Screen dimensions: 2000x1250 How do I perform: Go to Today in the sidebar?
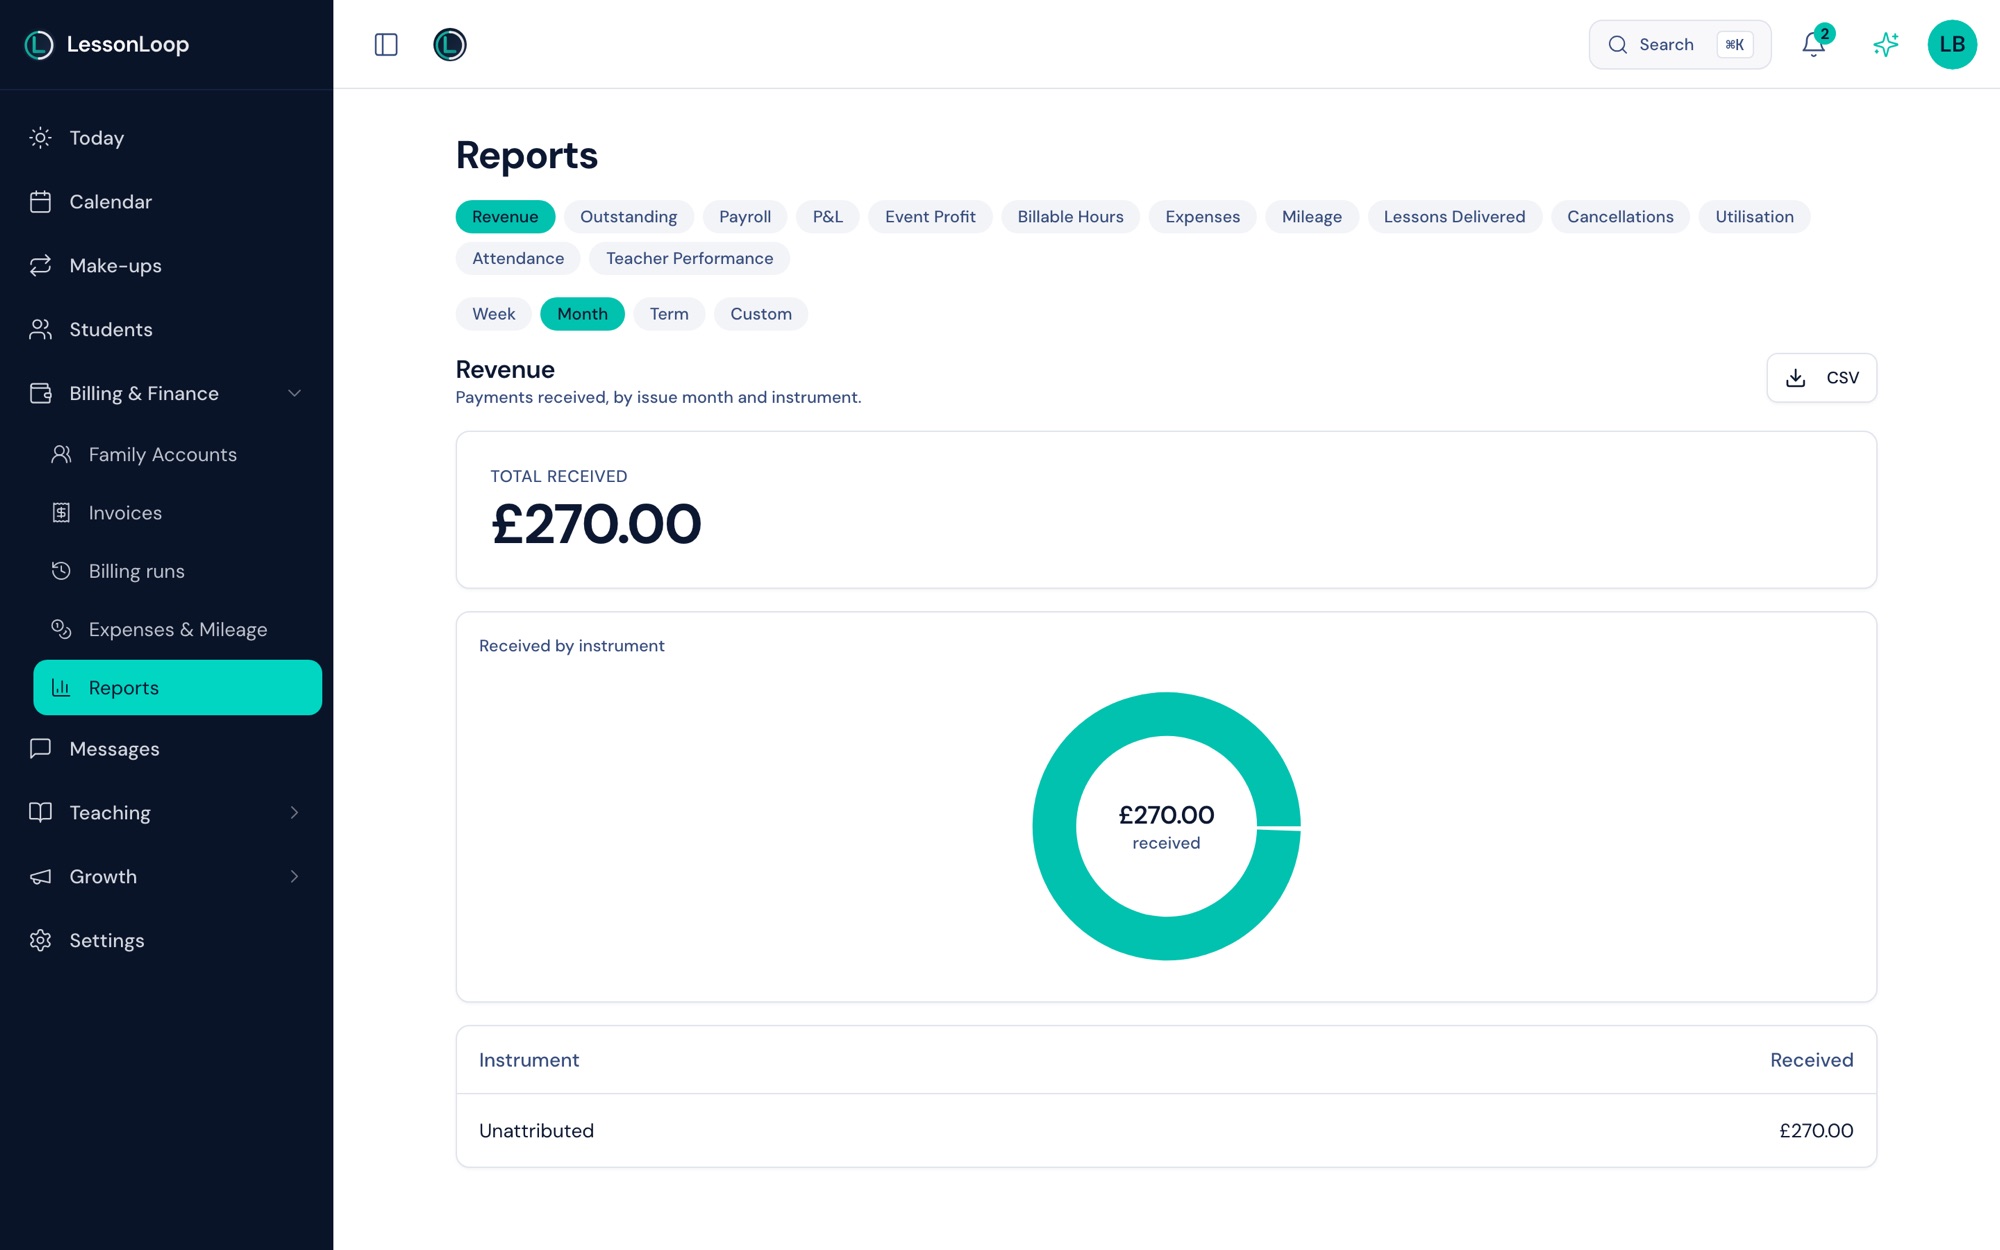[96, 138]
